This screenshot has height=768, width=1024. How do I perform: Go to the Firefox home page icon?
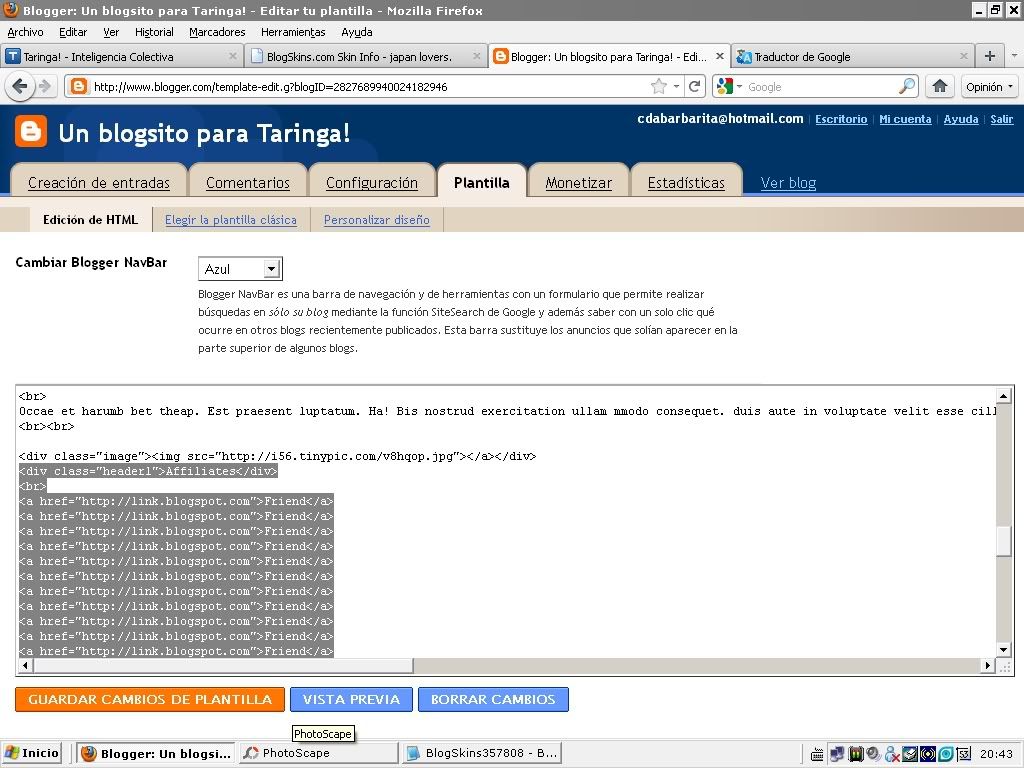coord(940,86)
